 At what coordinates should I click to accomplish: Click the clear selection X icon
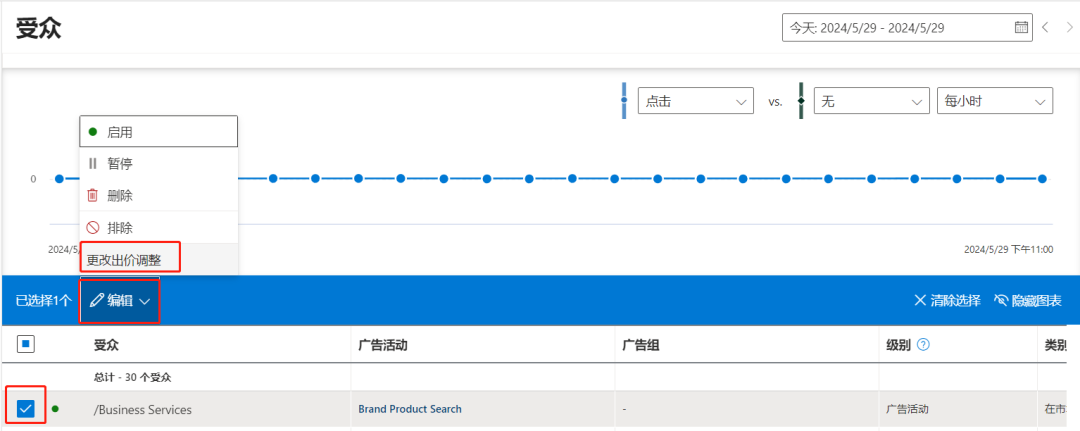920,300
